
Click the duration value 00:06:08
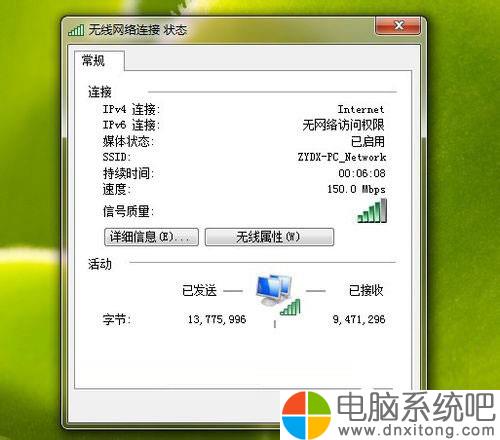(362, 173)
